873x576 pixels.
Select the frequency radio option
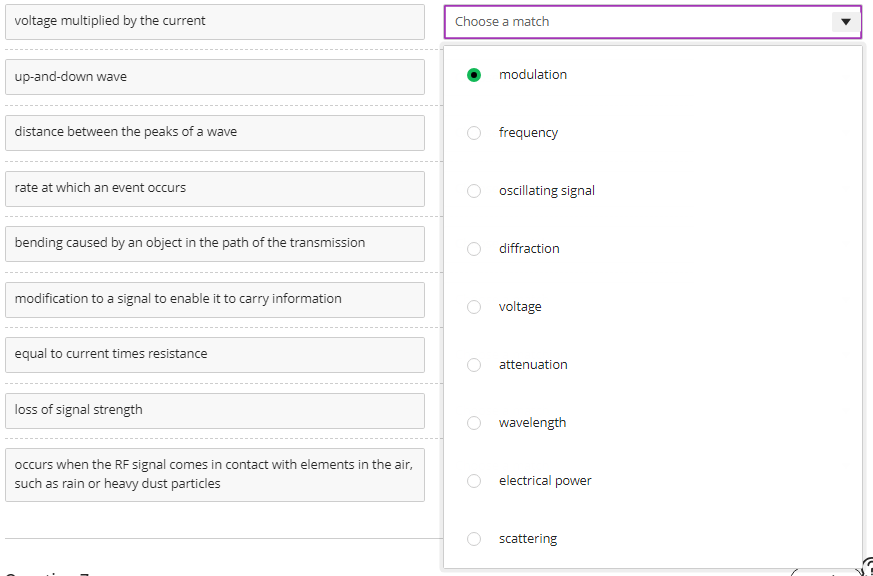pyautogui.click(x=474, y=133)
